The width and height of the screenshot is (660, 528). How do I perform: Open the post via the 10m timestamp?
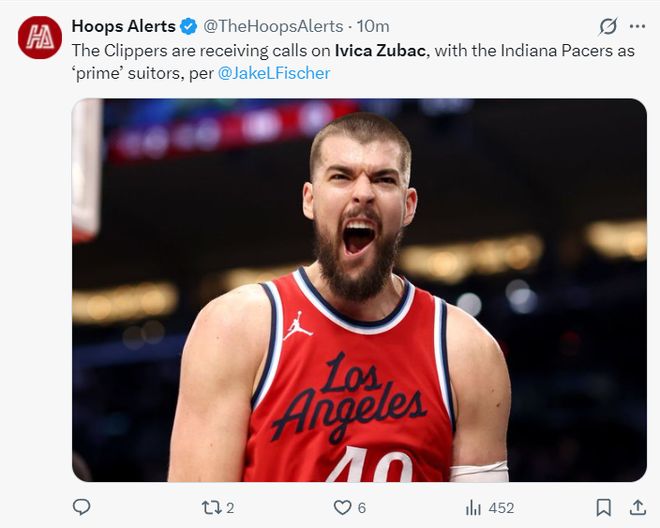tap(373, 26)
